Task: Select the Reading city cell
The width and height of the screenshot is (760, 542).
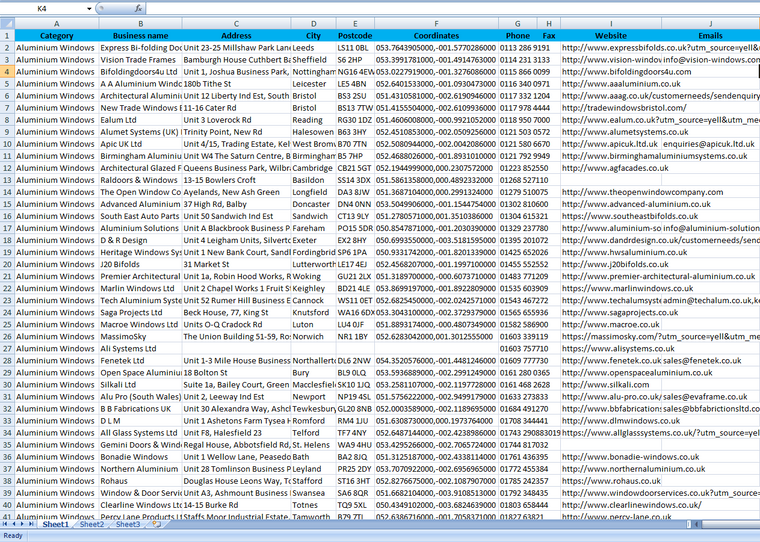Action: coord(314,120)
